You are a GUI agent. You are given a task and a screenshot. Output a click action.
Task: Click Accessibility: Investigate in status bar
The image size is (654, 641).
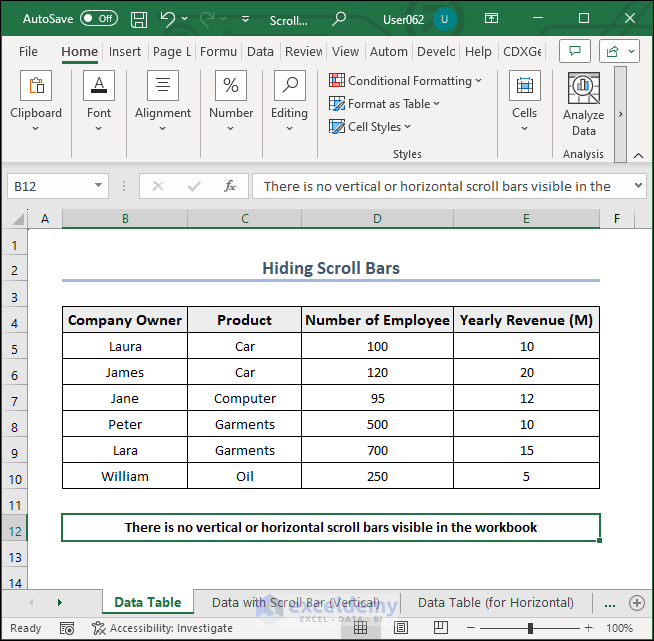[x=162, y=628]
